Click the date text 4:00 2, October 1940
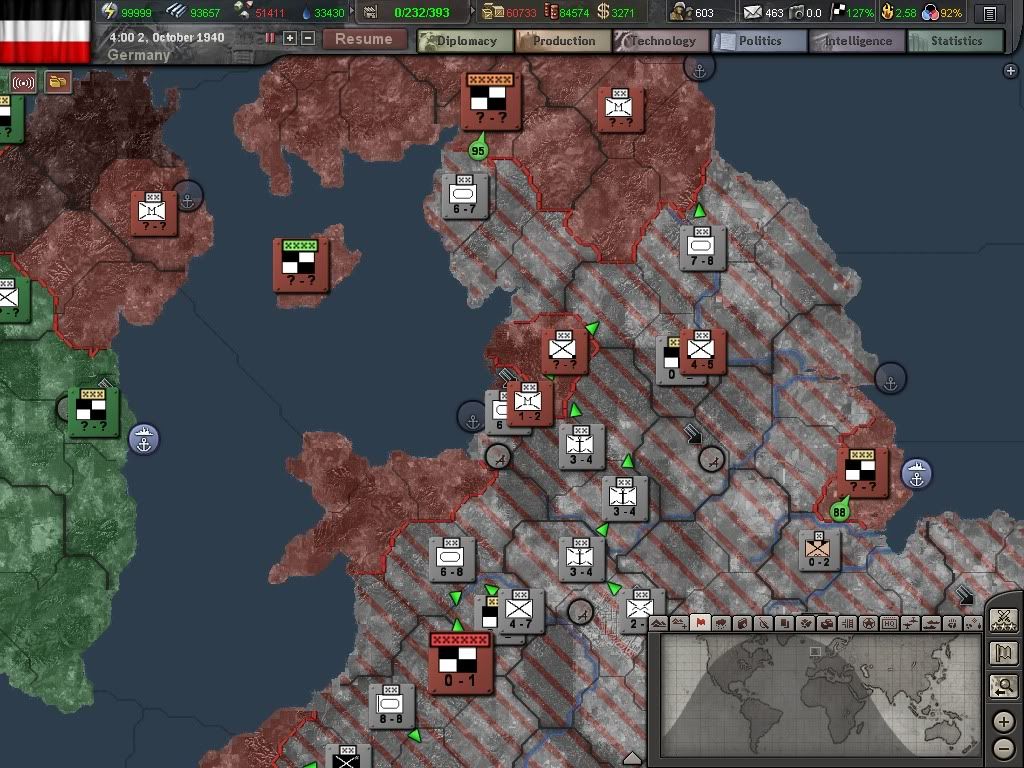1024x768 pixels. click(167, 37)
